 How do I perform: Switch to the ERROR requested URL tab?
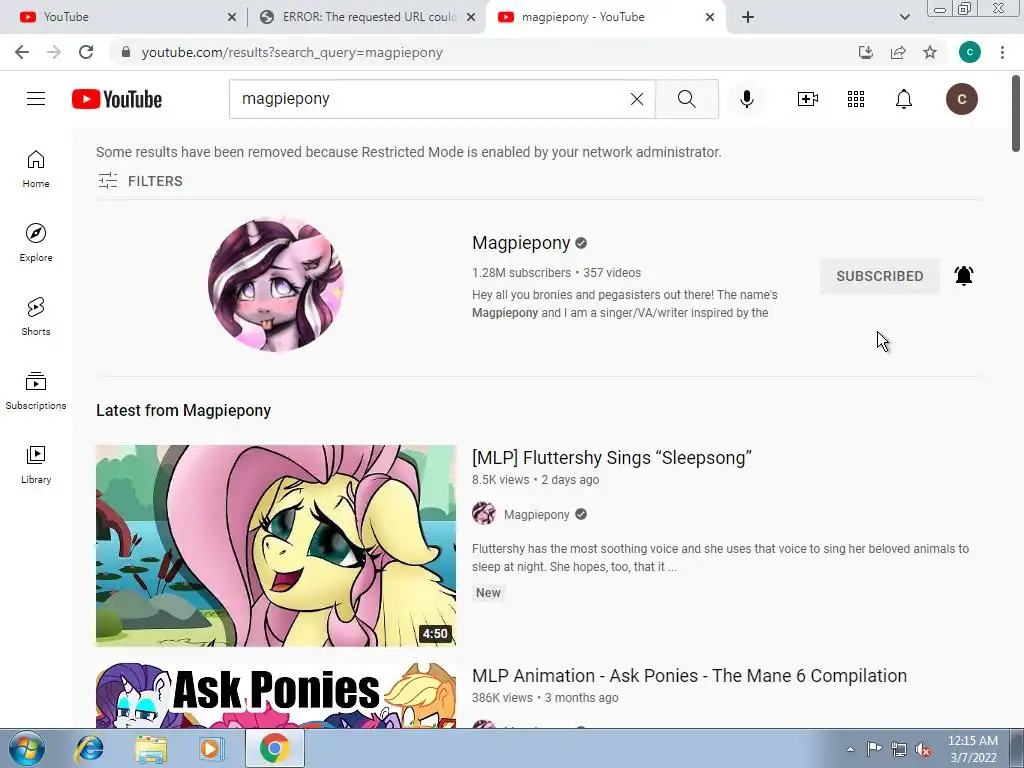click(366, 17)
